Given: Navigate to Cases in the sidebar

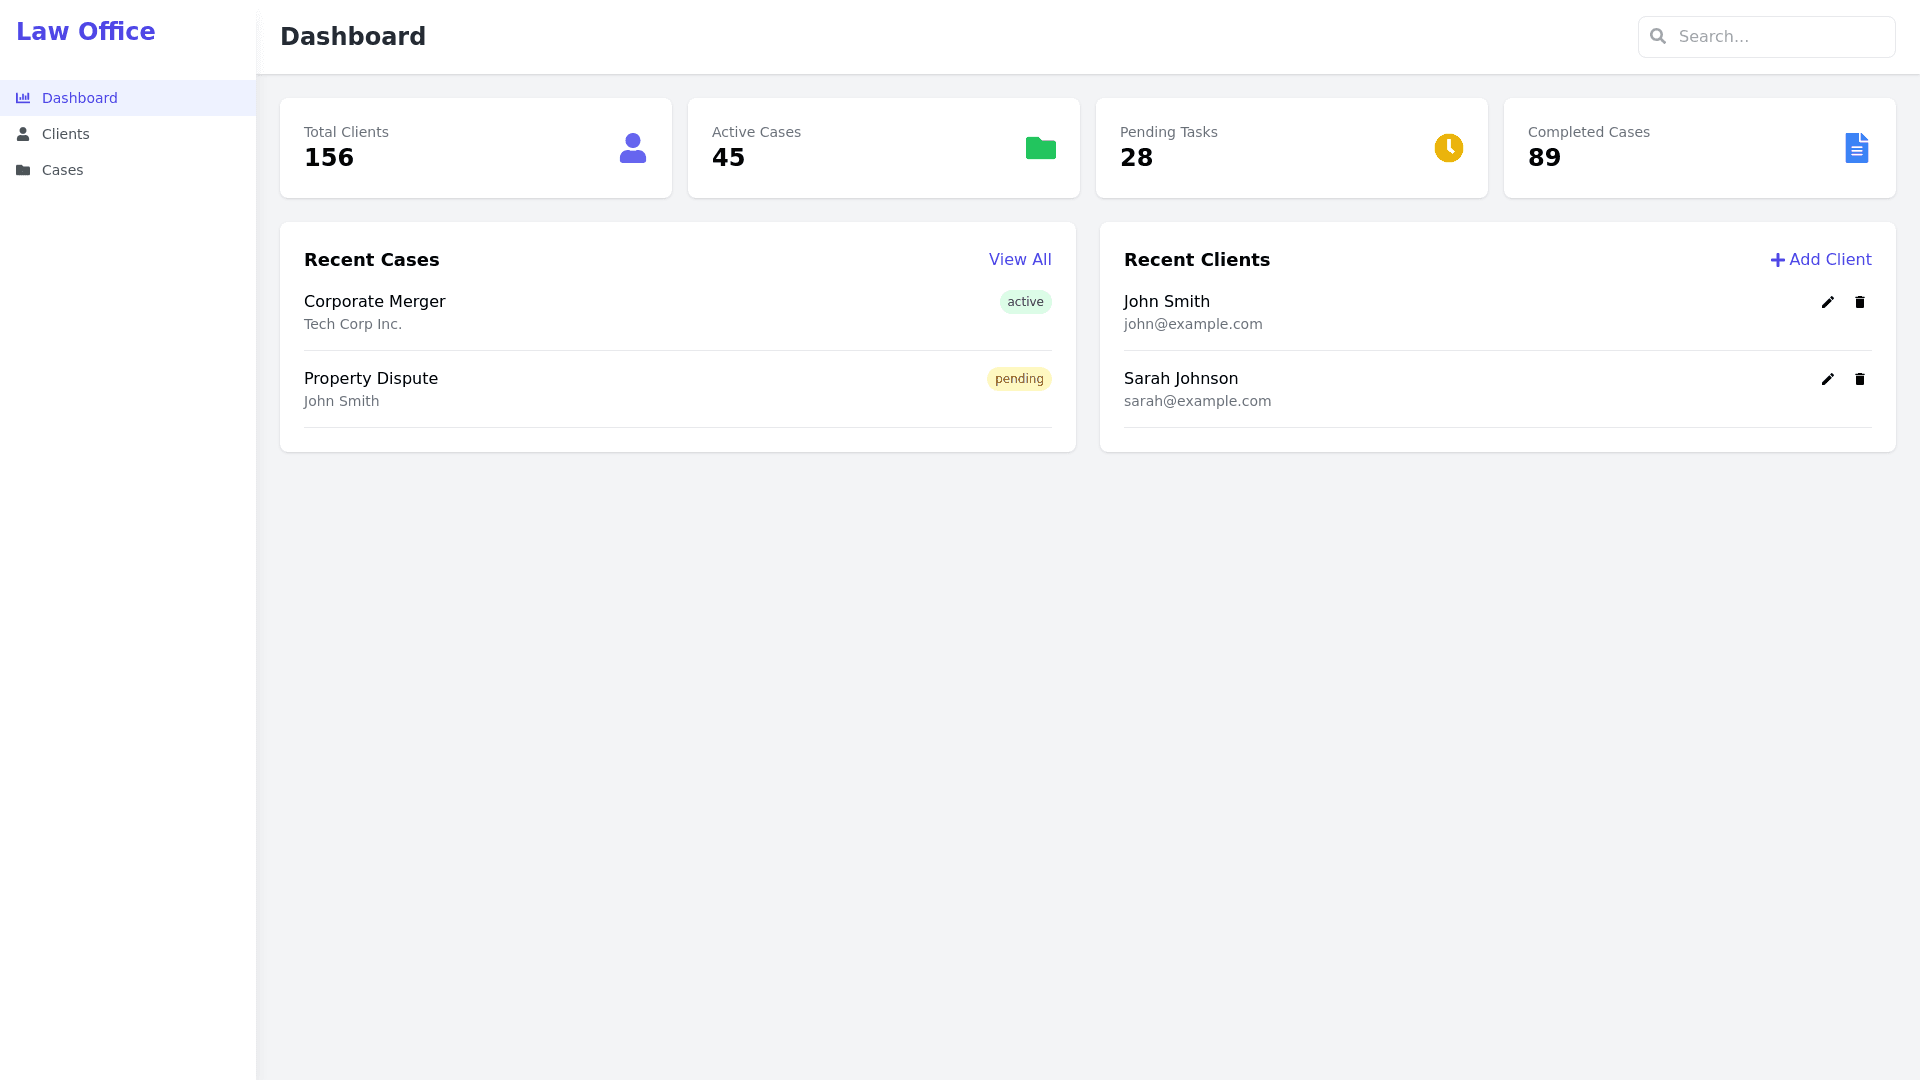Looking at the screenshot, I should coord(62,170).
